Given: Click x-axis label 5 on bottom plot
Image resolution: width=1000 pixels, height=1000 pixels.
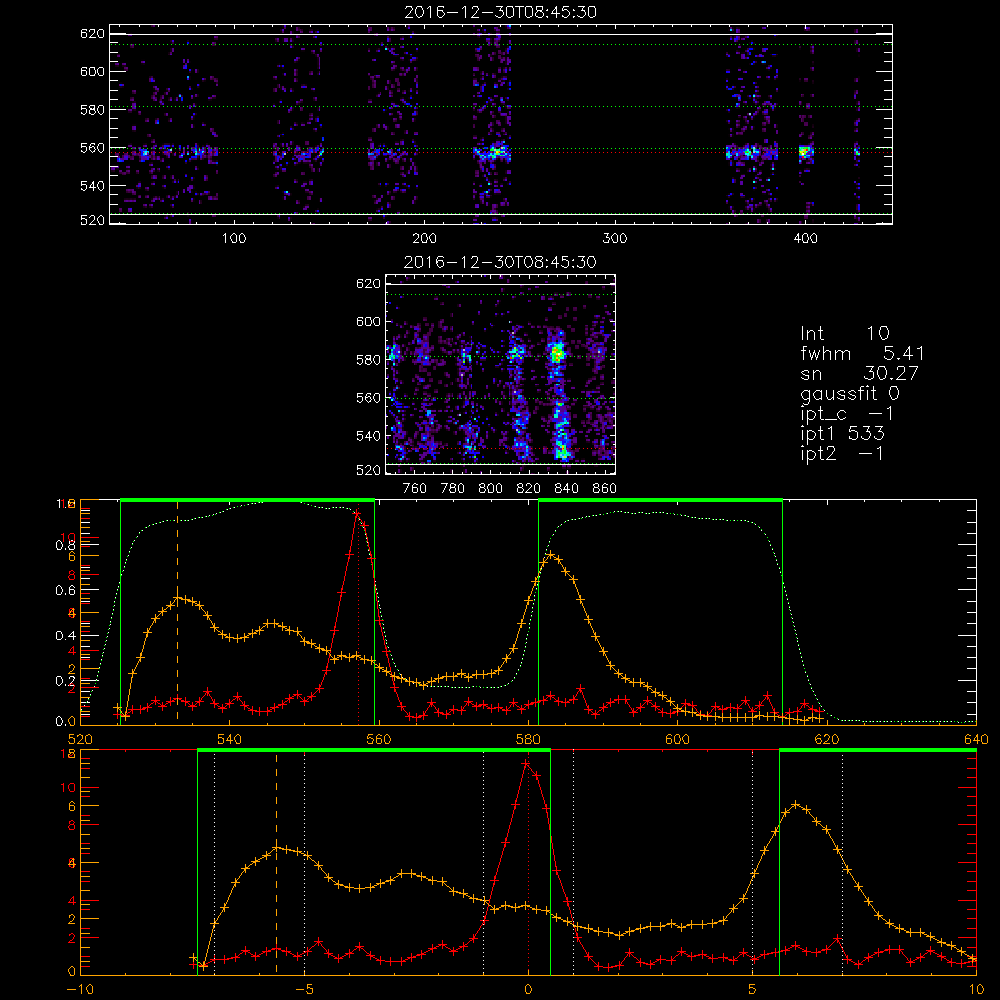Looking at the screenshot, I should [x=752, y=989].
